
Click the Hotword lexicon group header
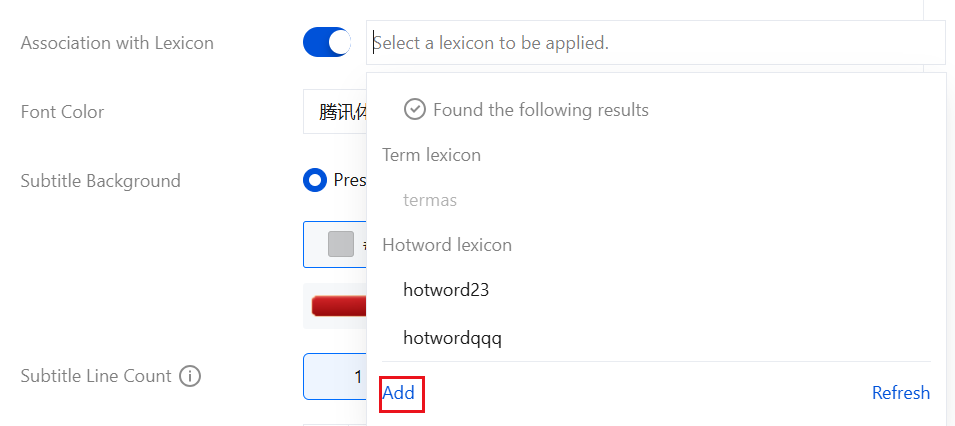click(447, 245)
